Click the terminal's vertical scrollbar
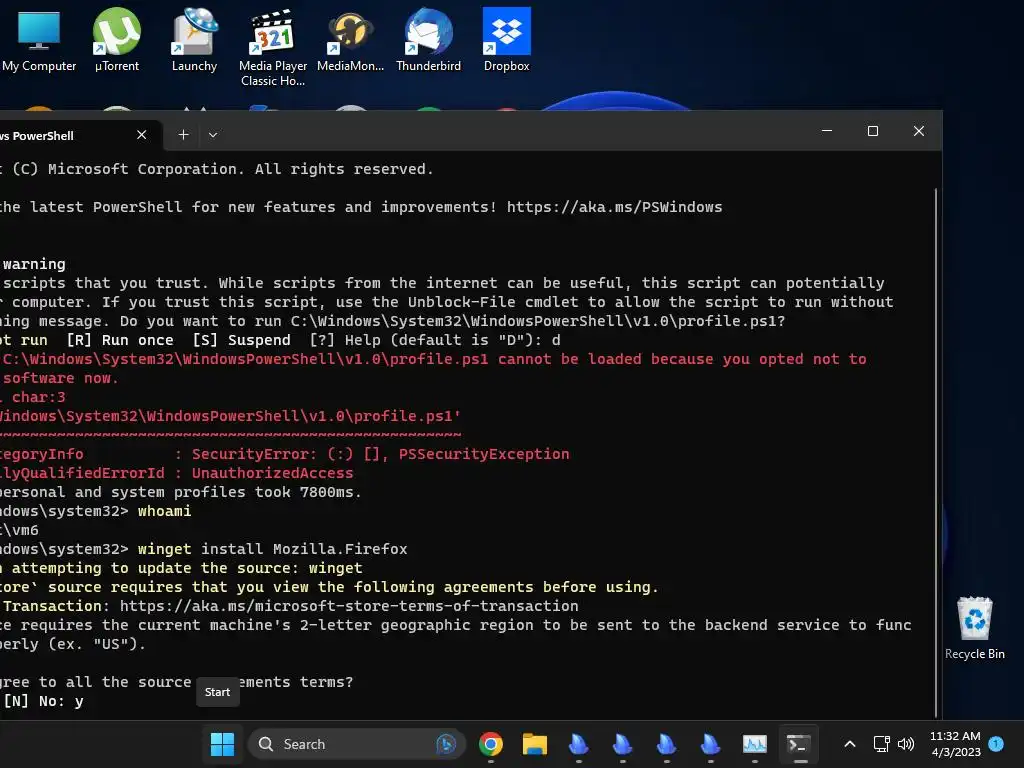Image resolution: width=1024 pixels, height=768 pixels. point(936,451)
